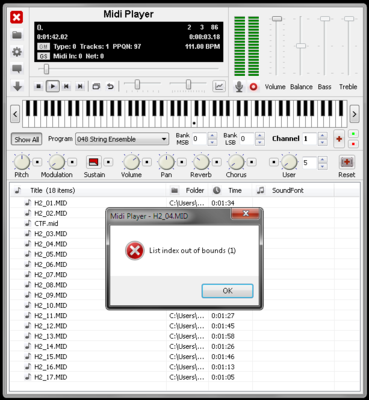The height and width of the screenshot is (400, 369).
Task: Click the red plus icon next to Channel
Action: [339, 139]
